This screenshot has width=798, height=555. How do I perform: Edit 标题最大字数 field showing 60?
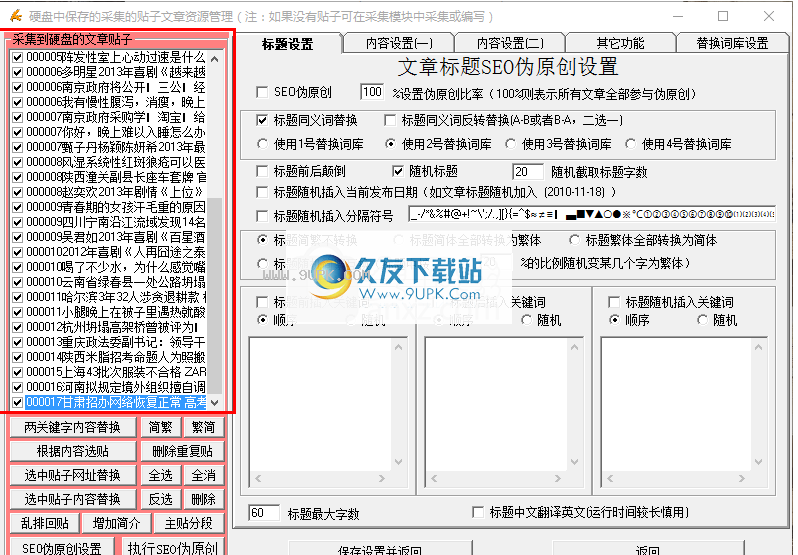(x=264, y=513)
